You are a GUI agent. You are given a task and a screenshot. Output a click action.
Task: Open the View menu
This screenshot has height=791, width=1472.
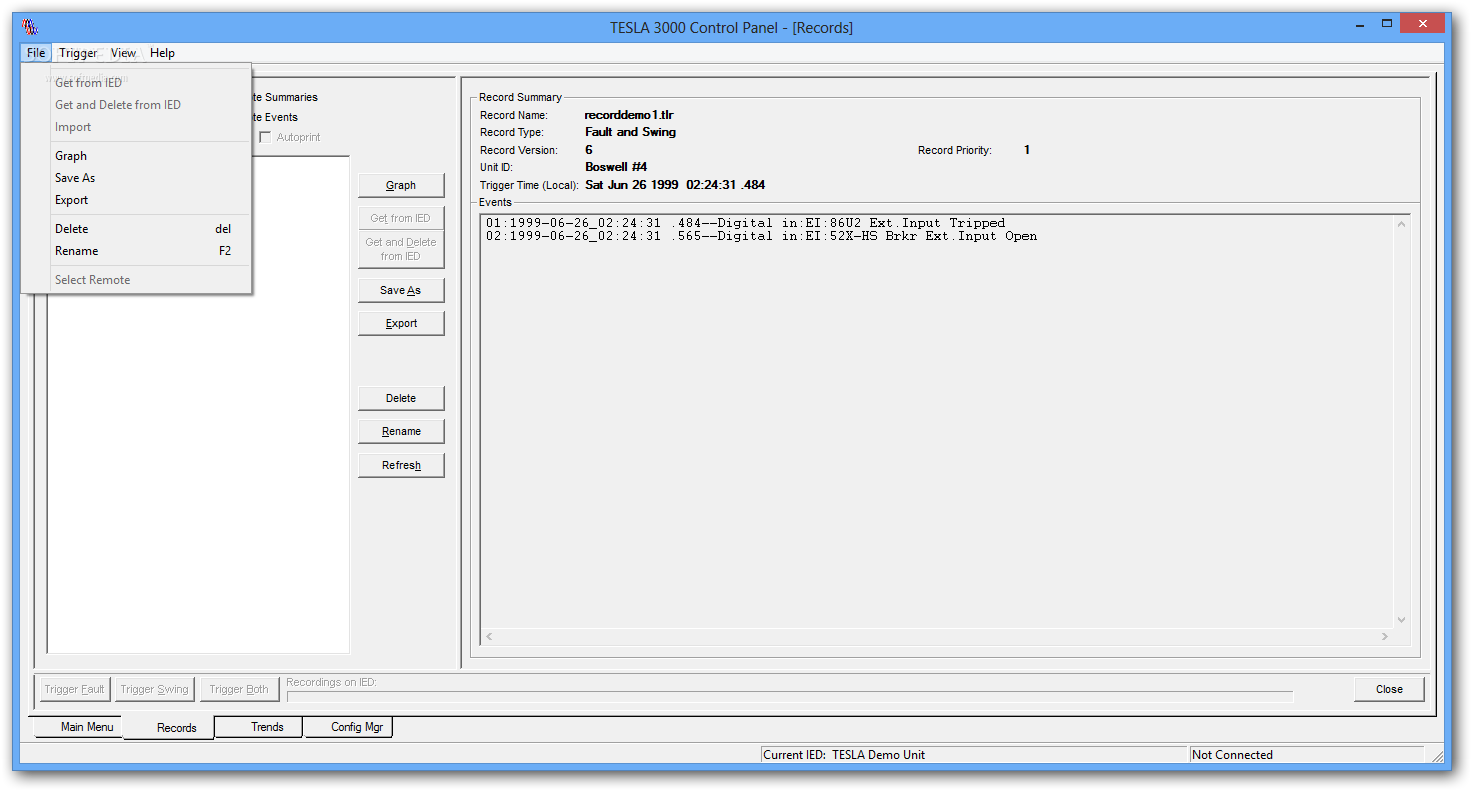[124, 53]
